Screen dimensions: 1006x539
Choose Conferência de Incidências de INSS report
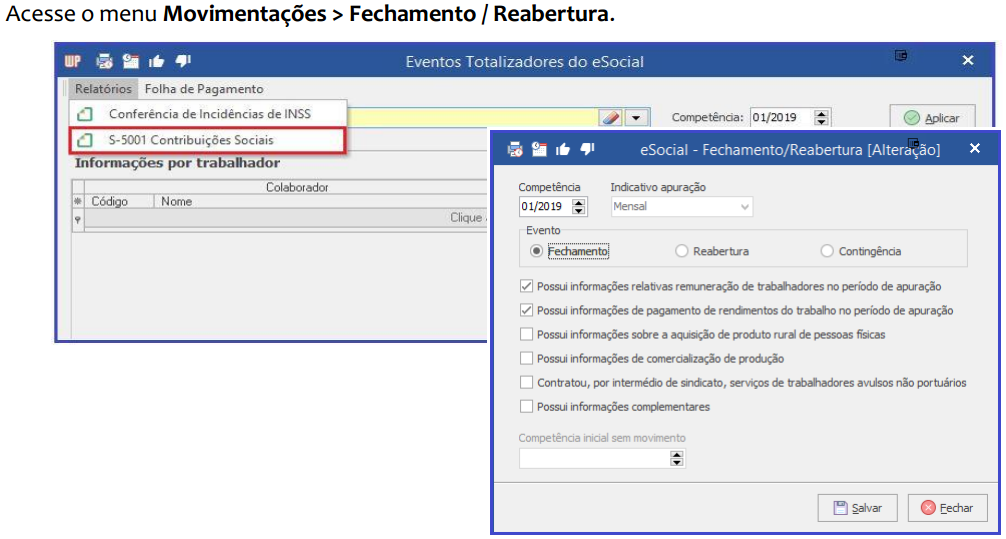point(208,114)
